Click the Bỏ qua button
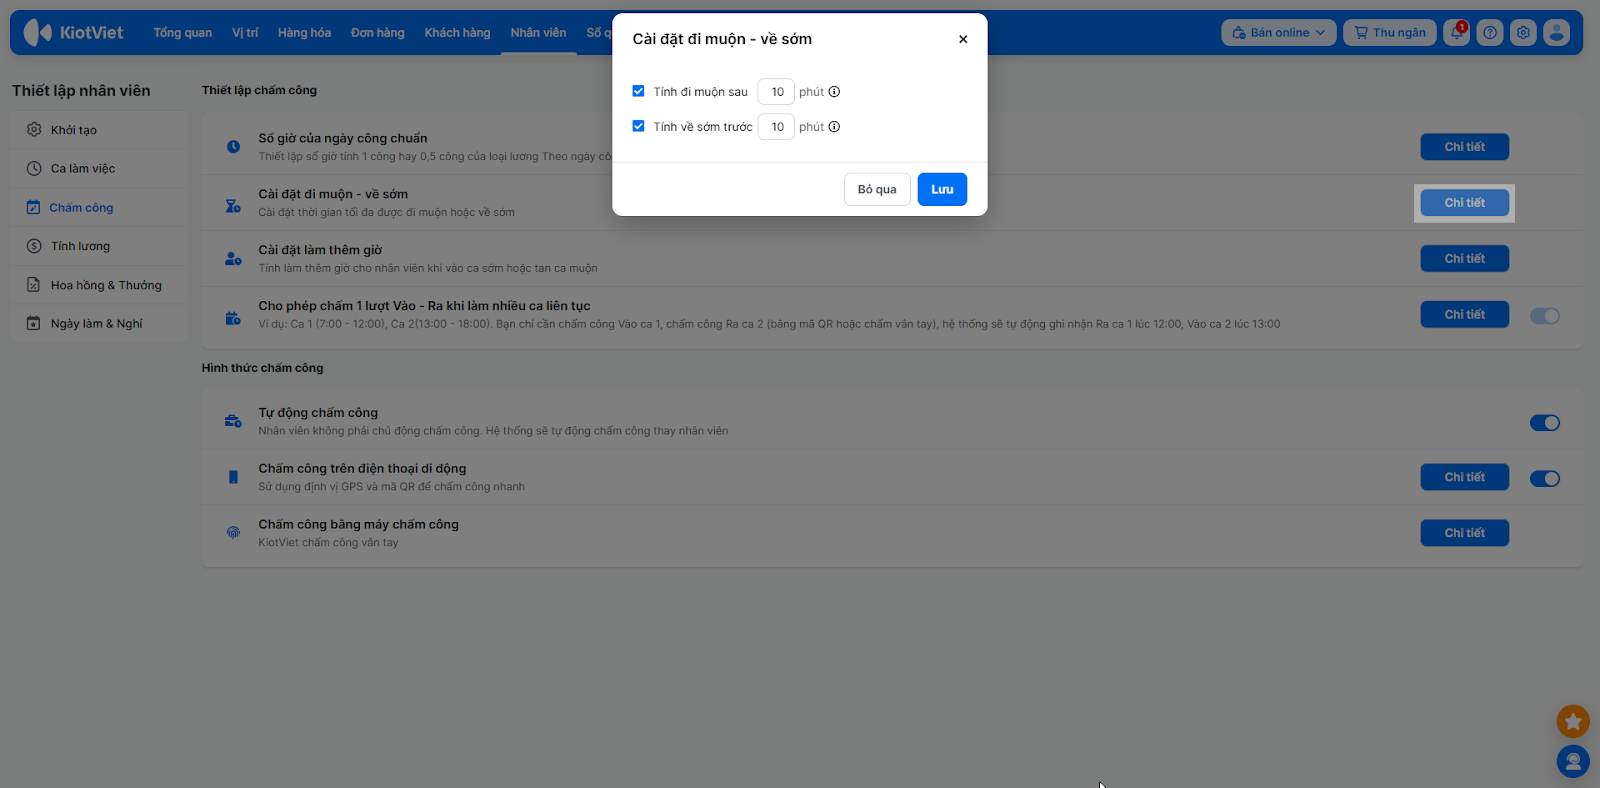The image size is (1600, 788). [877, 190]
